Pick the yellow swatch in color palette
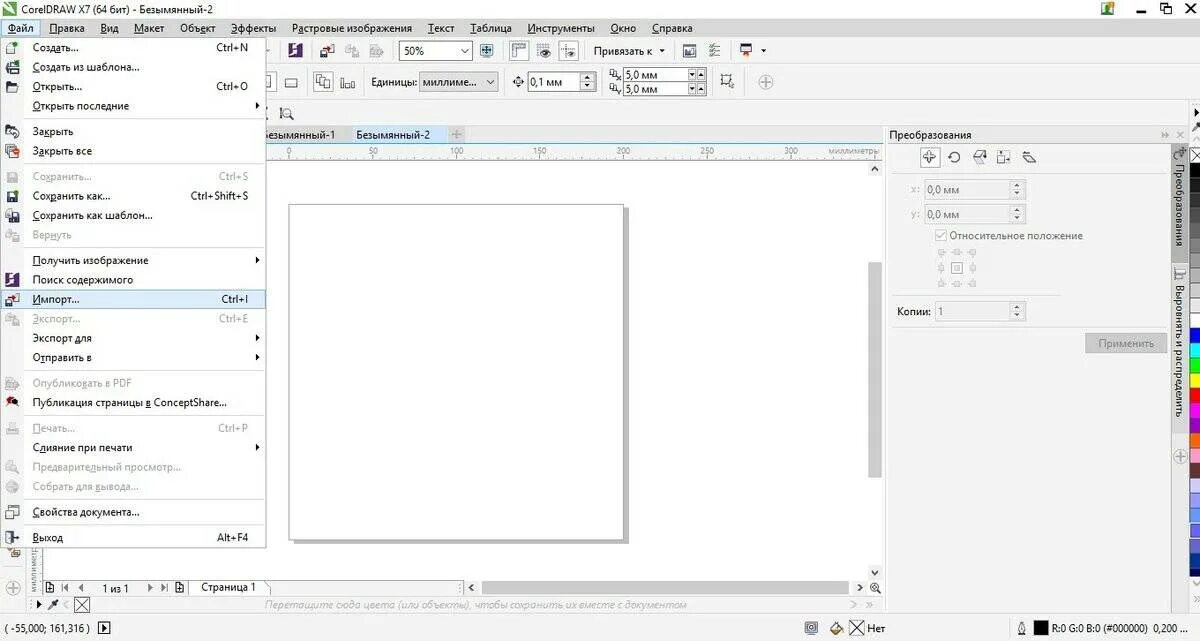 click(1194, 381)
